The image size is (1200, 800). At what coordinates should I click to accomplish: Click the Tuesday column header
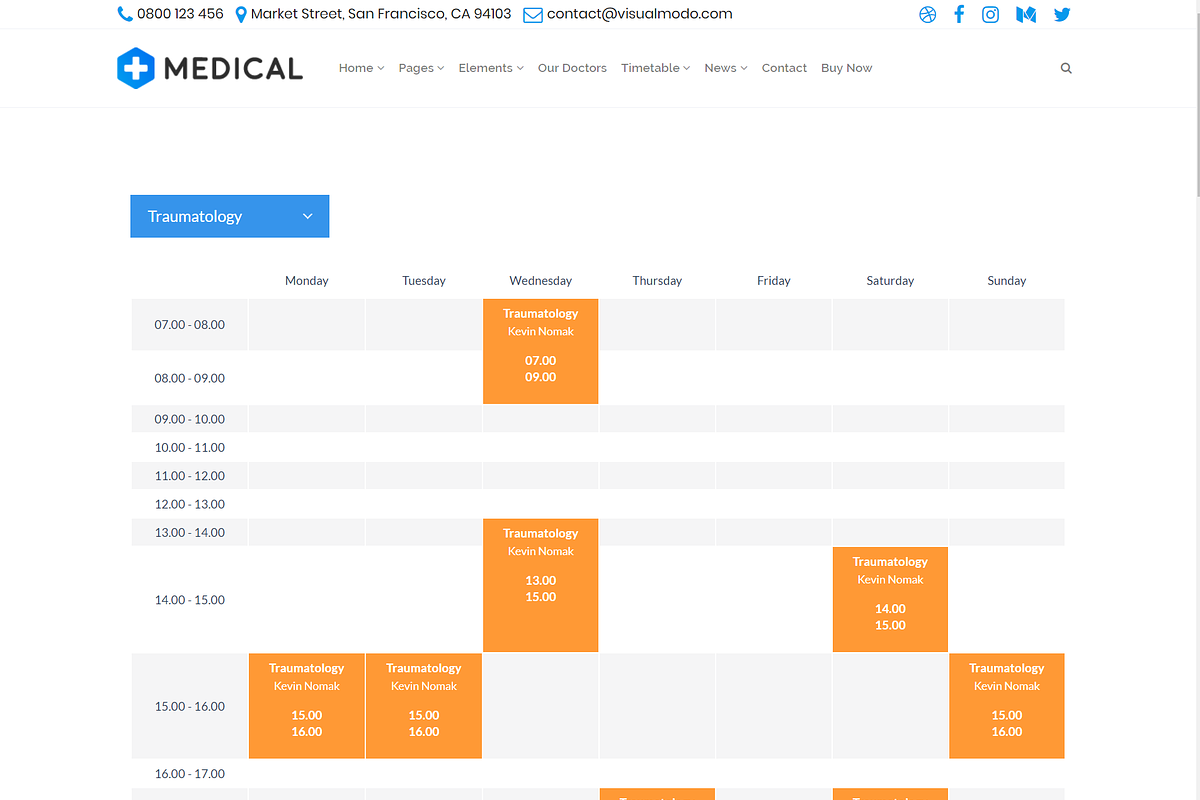[424, 281]
